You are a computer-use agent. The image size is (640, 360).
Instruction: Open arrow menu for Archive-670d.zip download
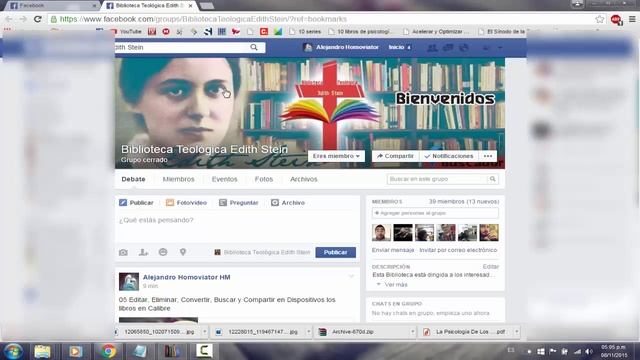pyautogui.click(x=413, y=332)
